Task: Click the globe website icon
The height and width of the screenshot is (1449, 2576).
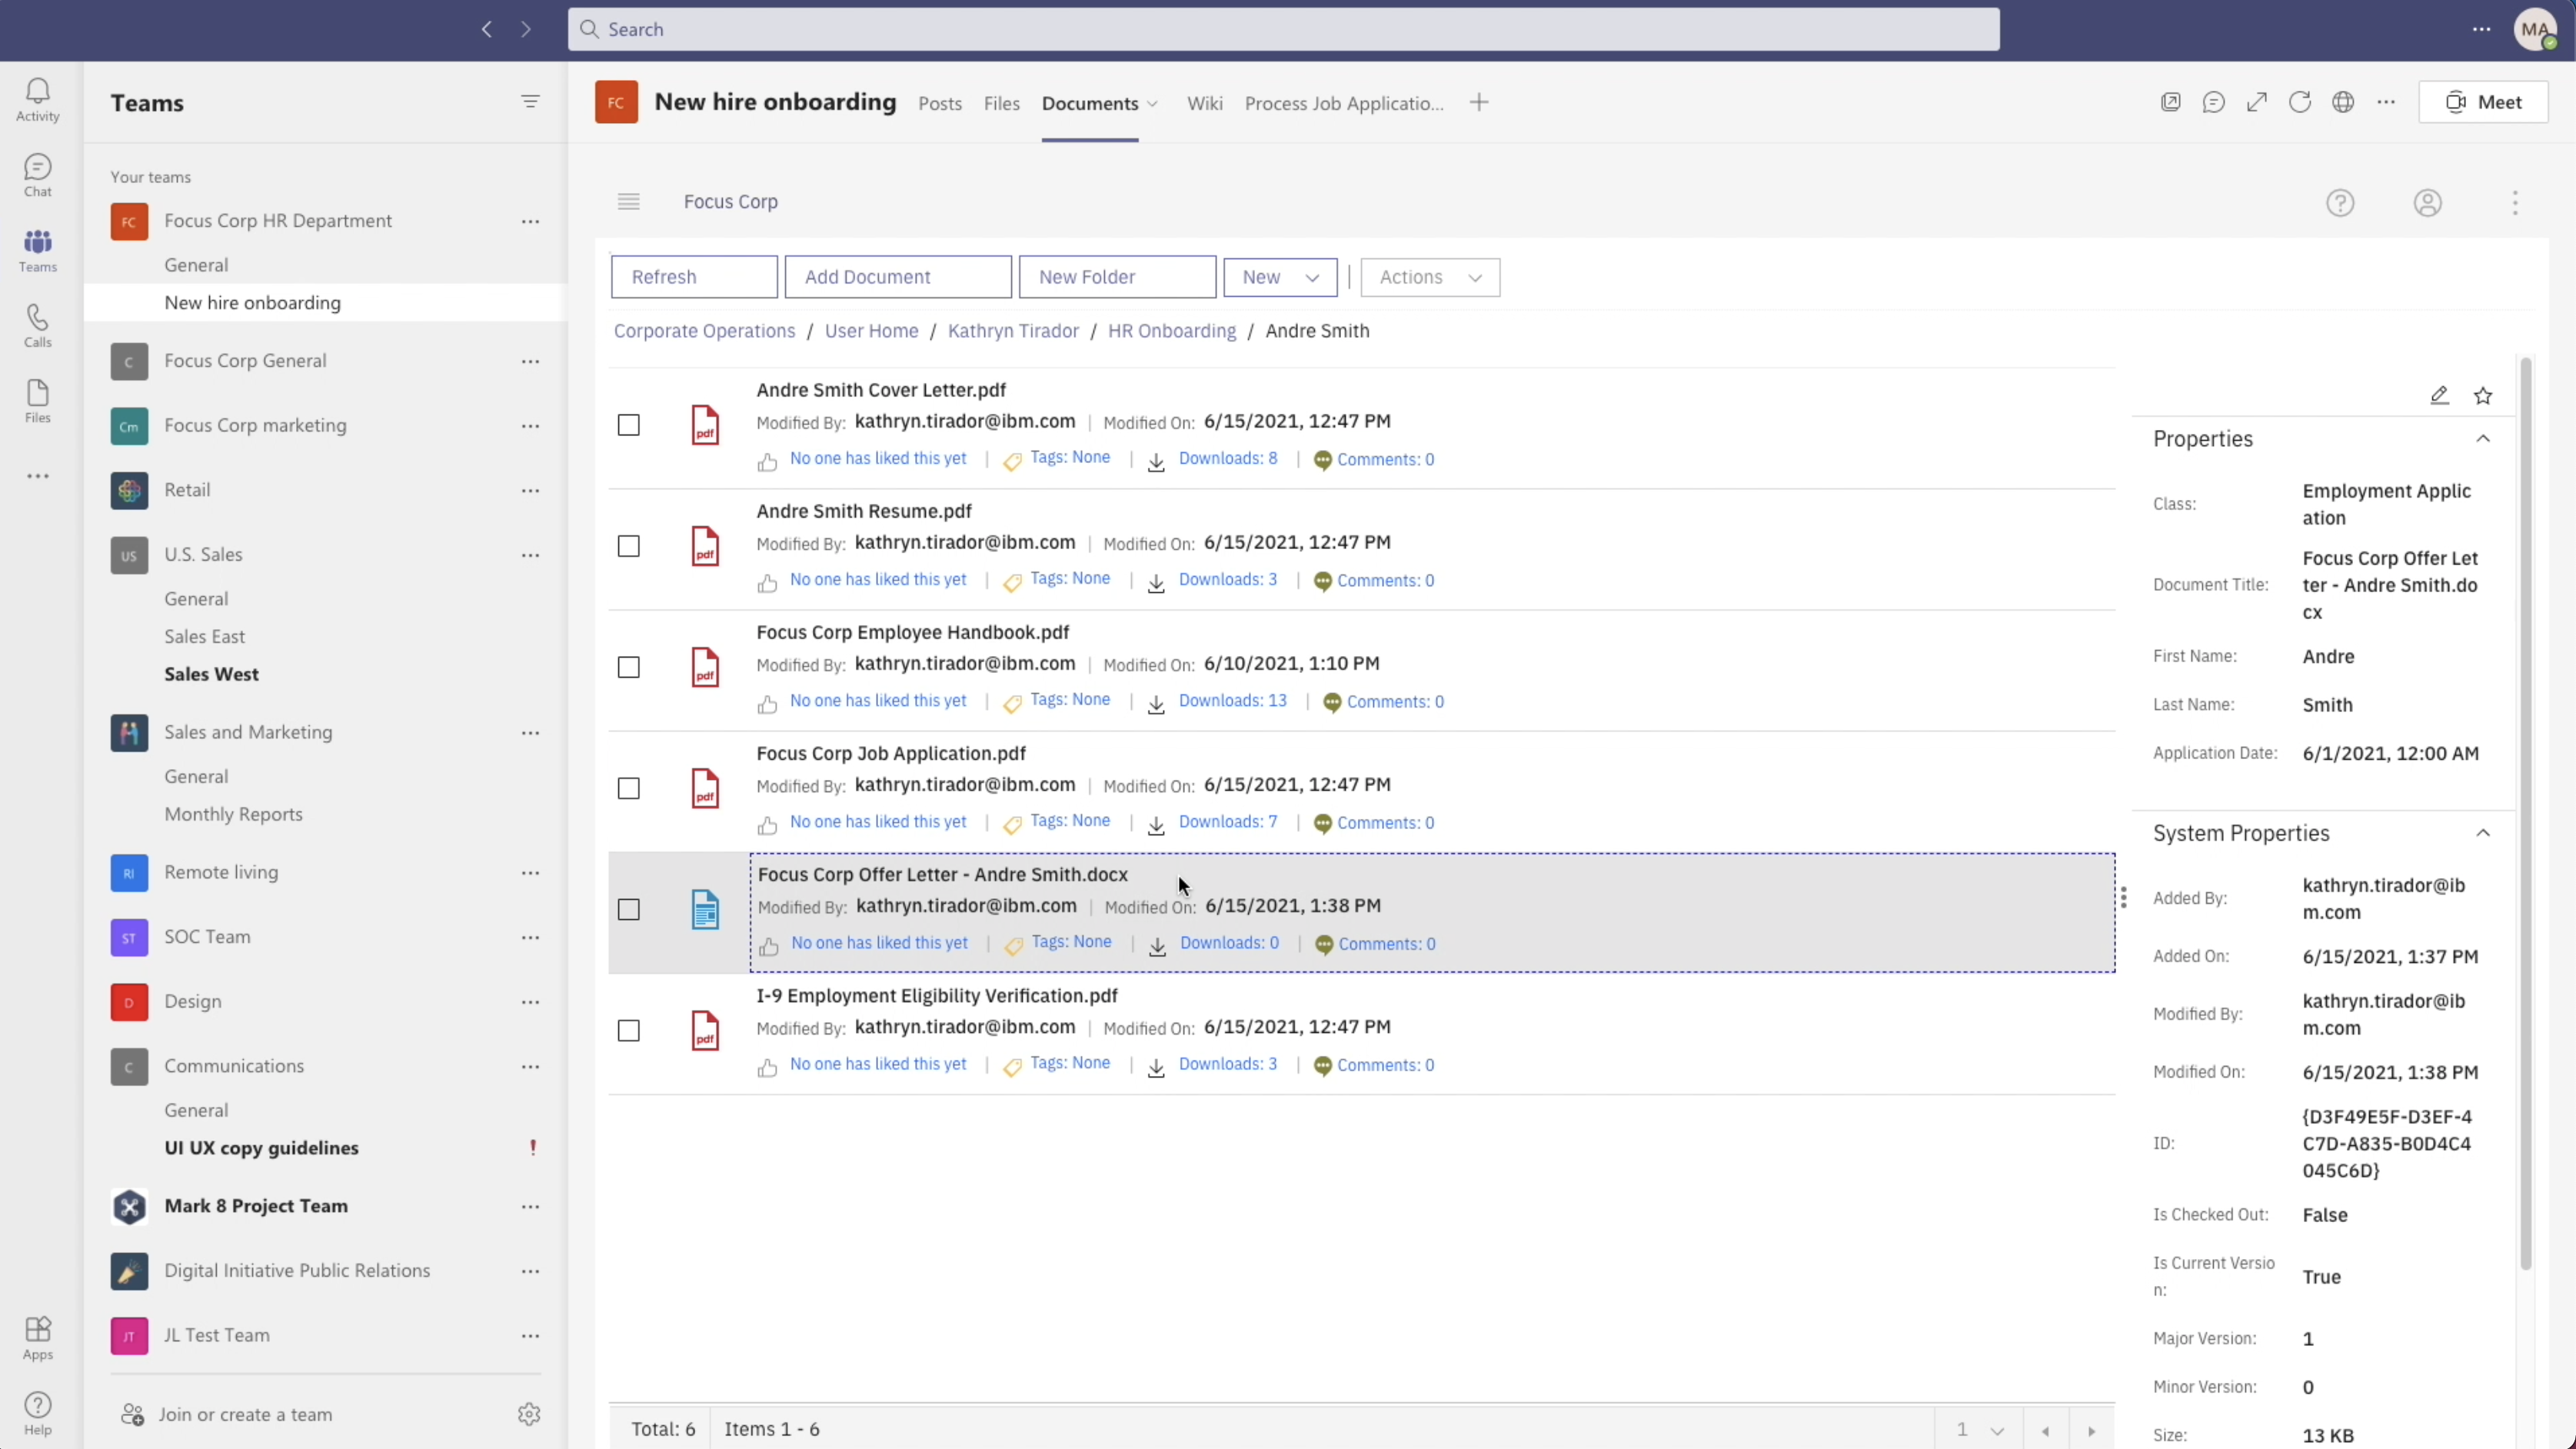Action: (2343, 102)
